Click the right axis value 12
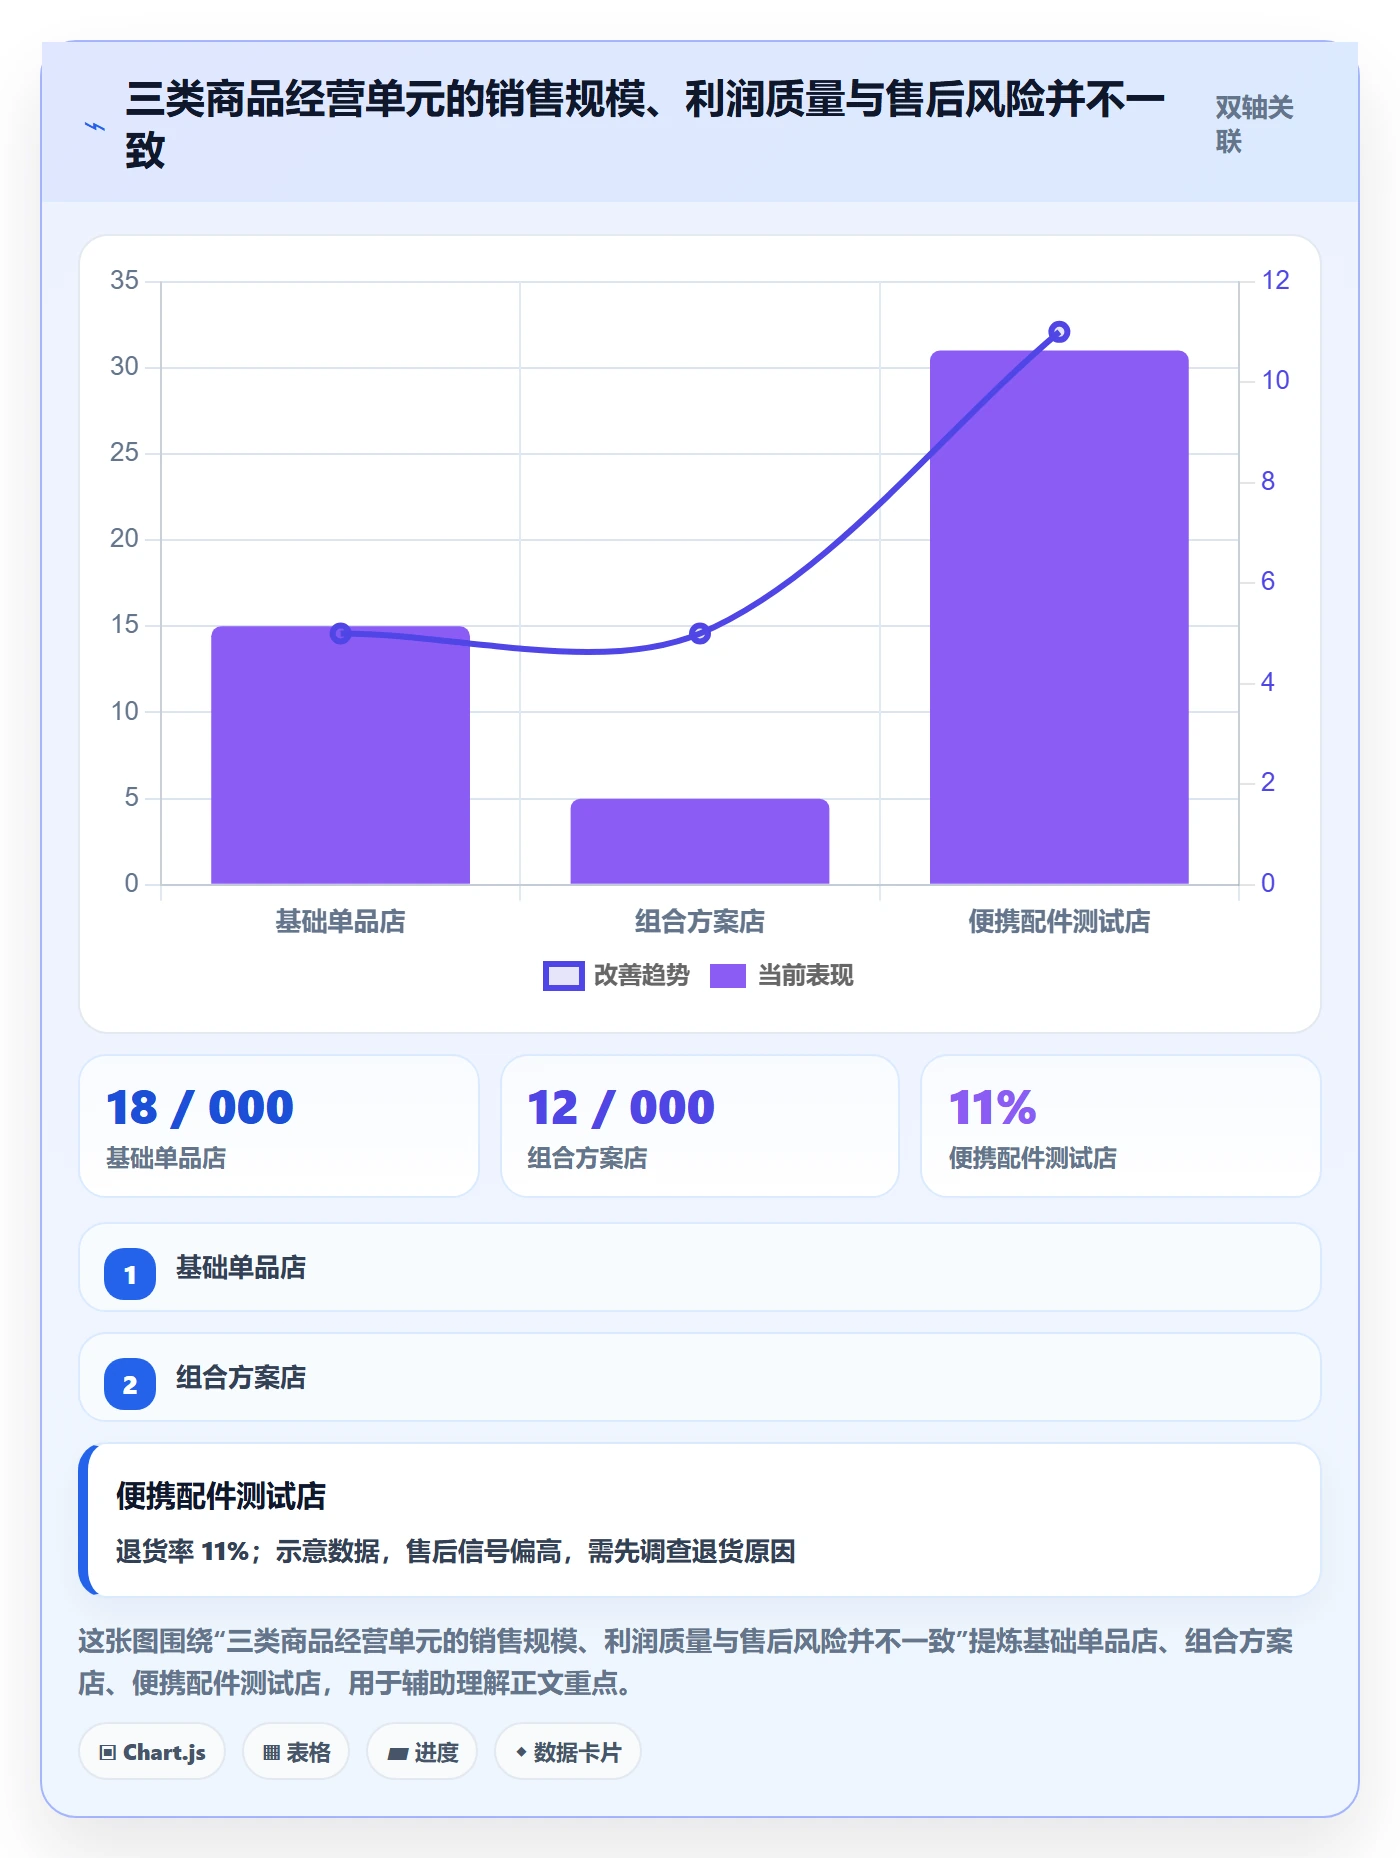Image resolution: width=1400 pixels, height=1858 pixels. pyautogui.click(x=1275, y=280)
